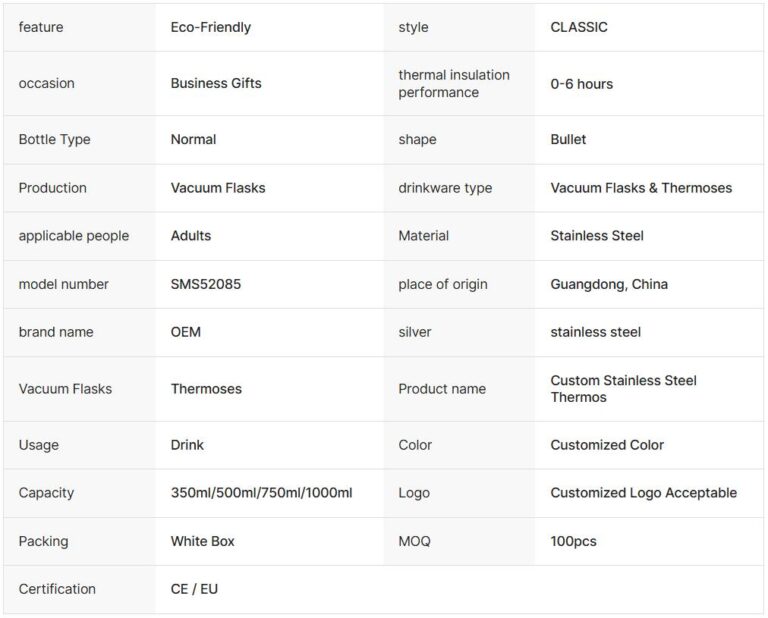Click the 'Business Gifts' occasion value
The height and width of the screenshot is (618, 768).
pos(216,83)
